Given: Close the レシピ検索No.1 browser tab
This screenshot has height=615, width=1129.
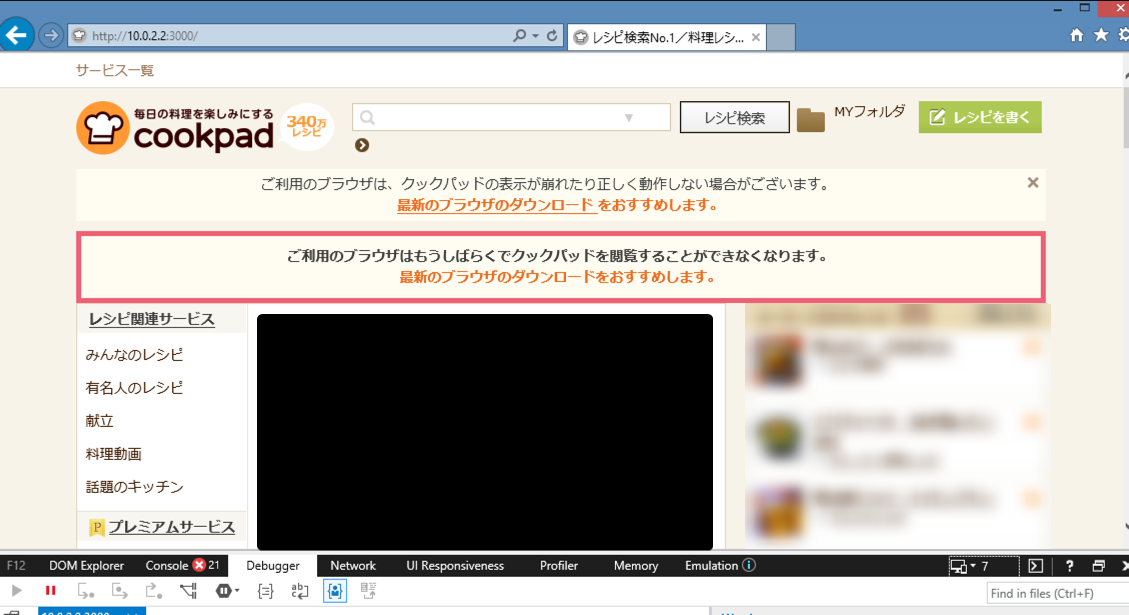Looking at the screenshot, I should [x=755, y=37].
